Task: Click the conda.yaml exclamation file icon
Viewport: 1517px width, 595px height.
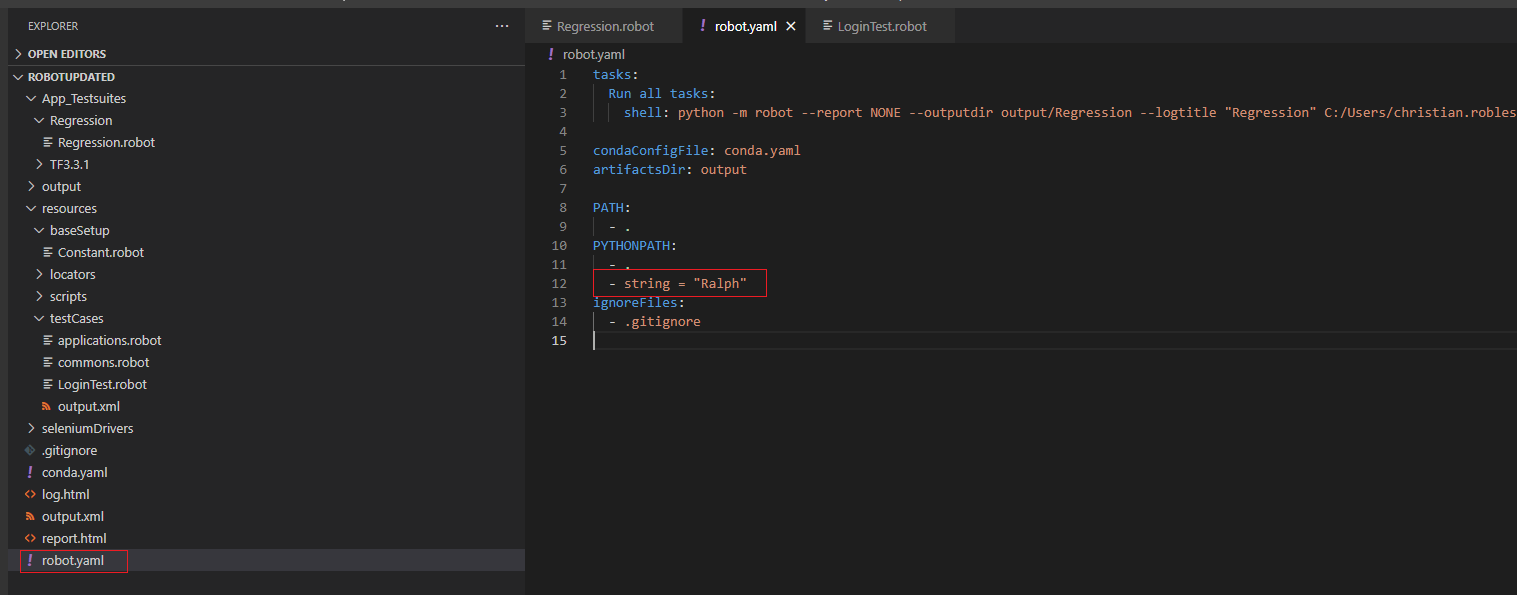Action: click(x=30, y=472)
